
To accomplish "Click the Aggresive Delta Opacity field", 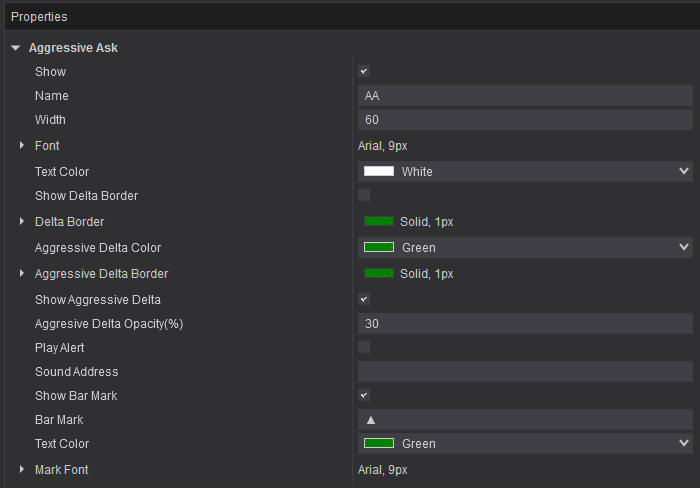I will (525, 324).
